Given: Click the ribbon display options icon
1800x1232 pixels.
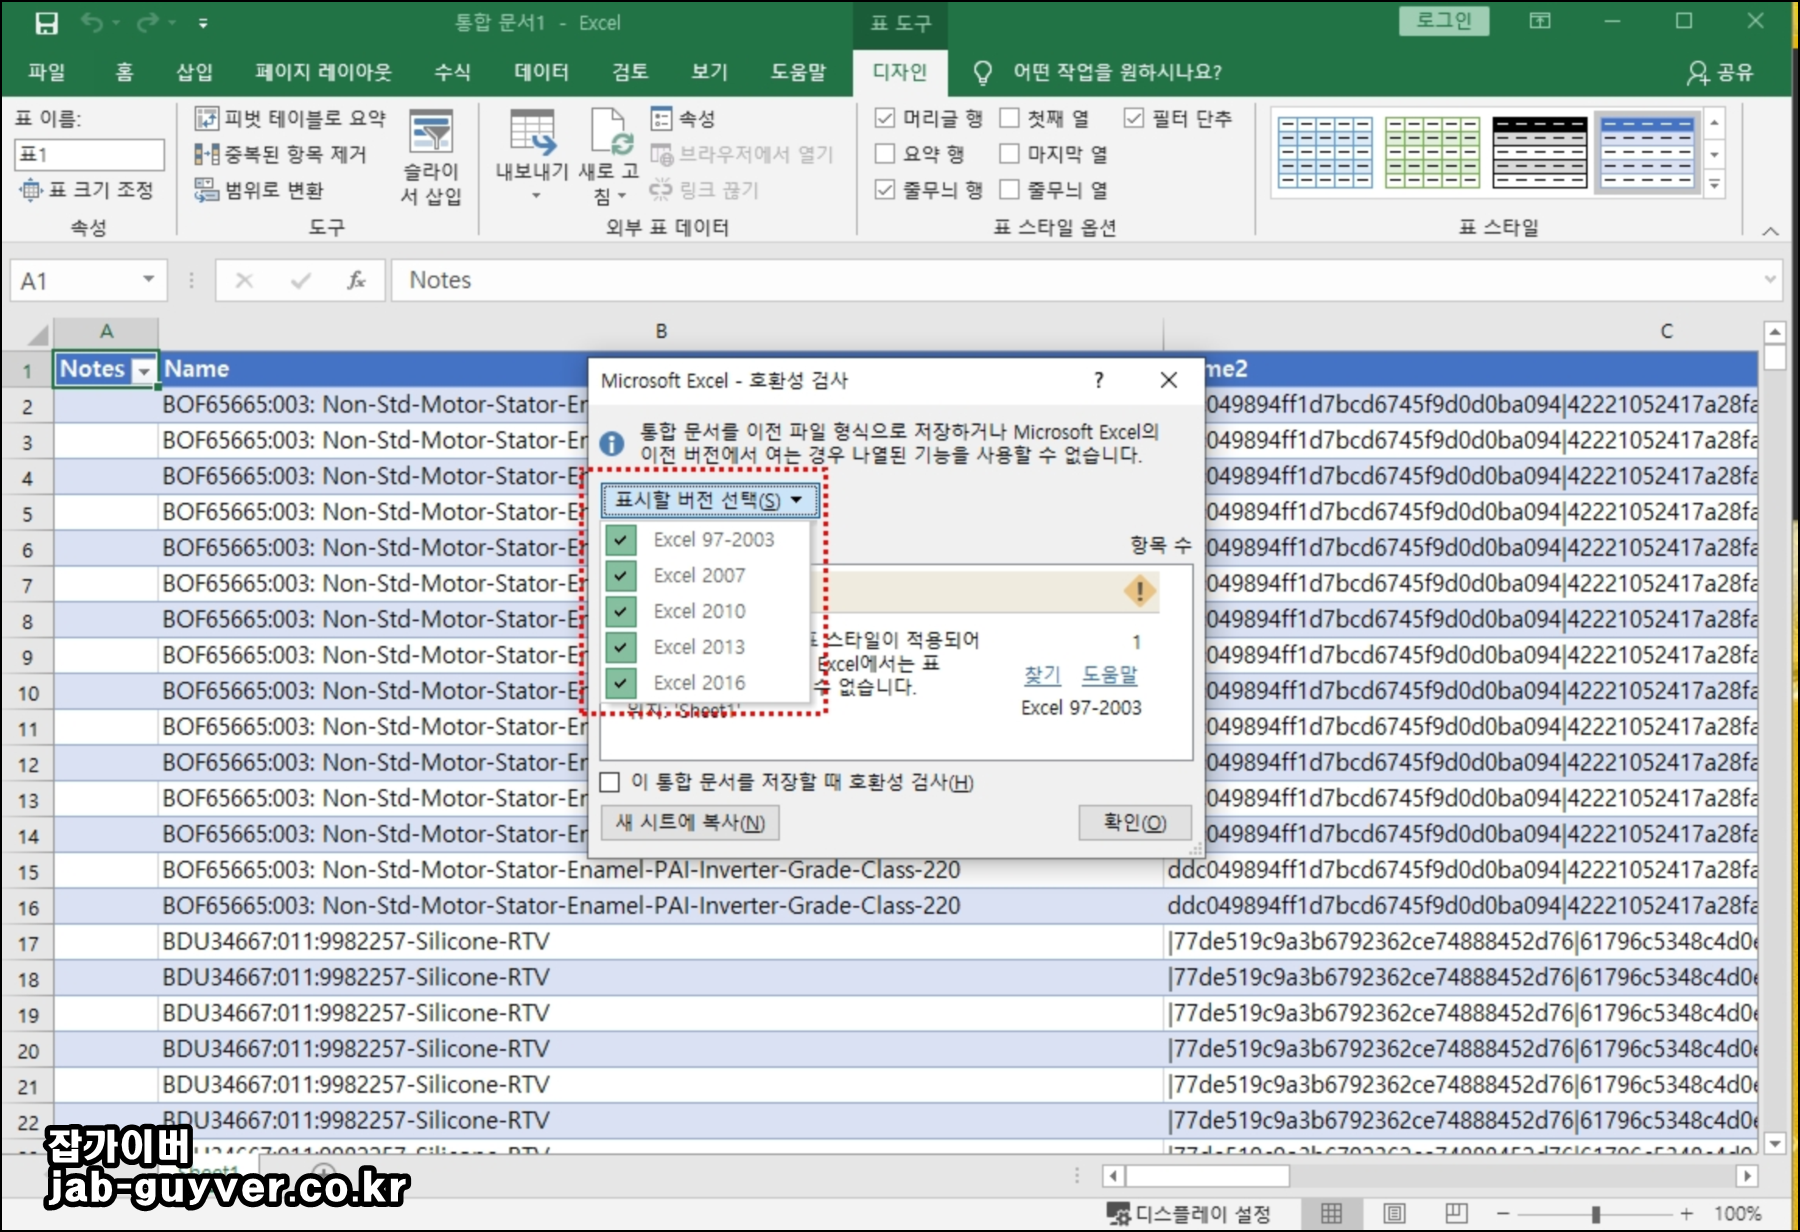Looking at the screenshot, I should (x=1540, y=21).
